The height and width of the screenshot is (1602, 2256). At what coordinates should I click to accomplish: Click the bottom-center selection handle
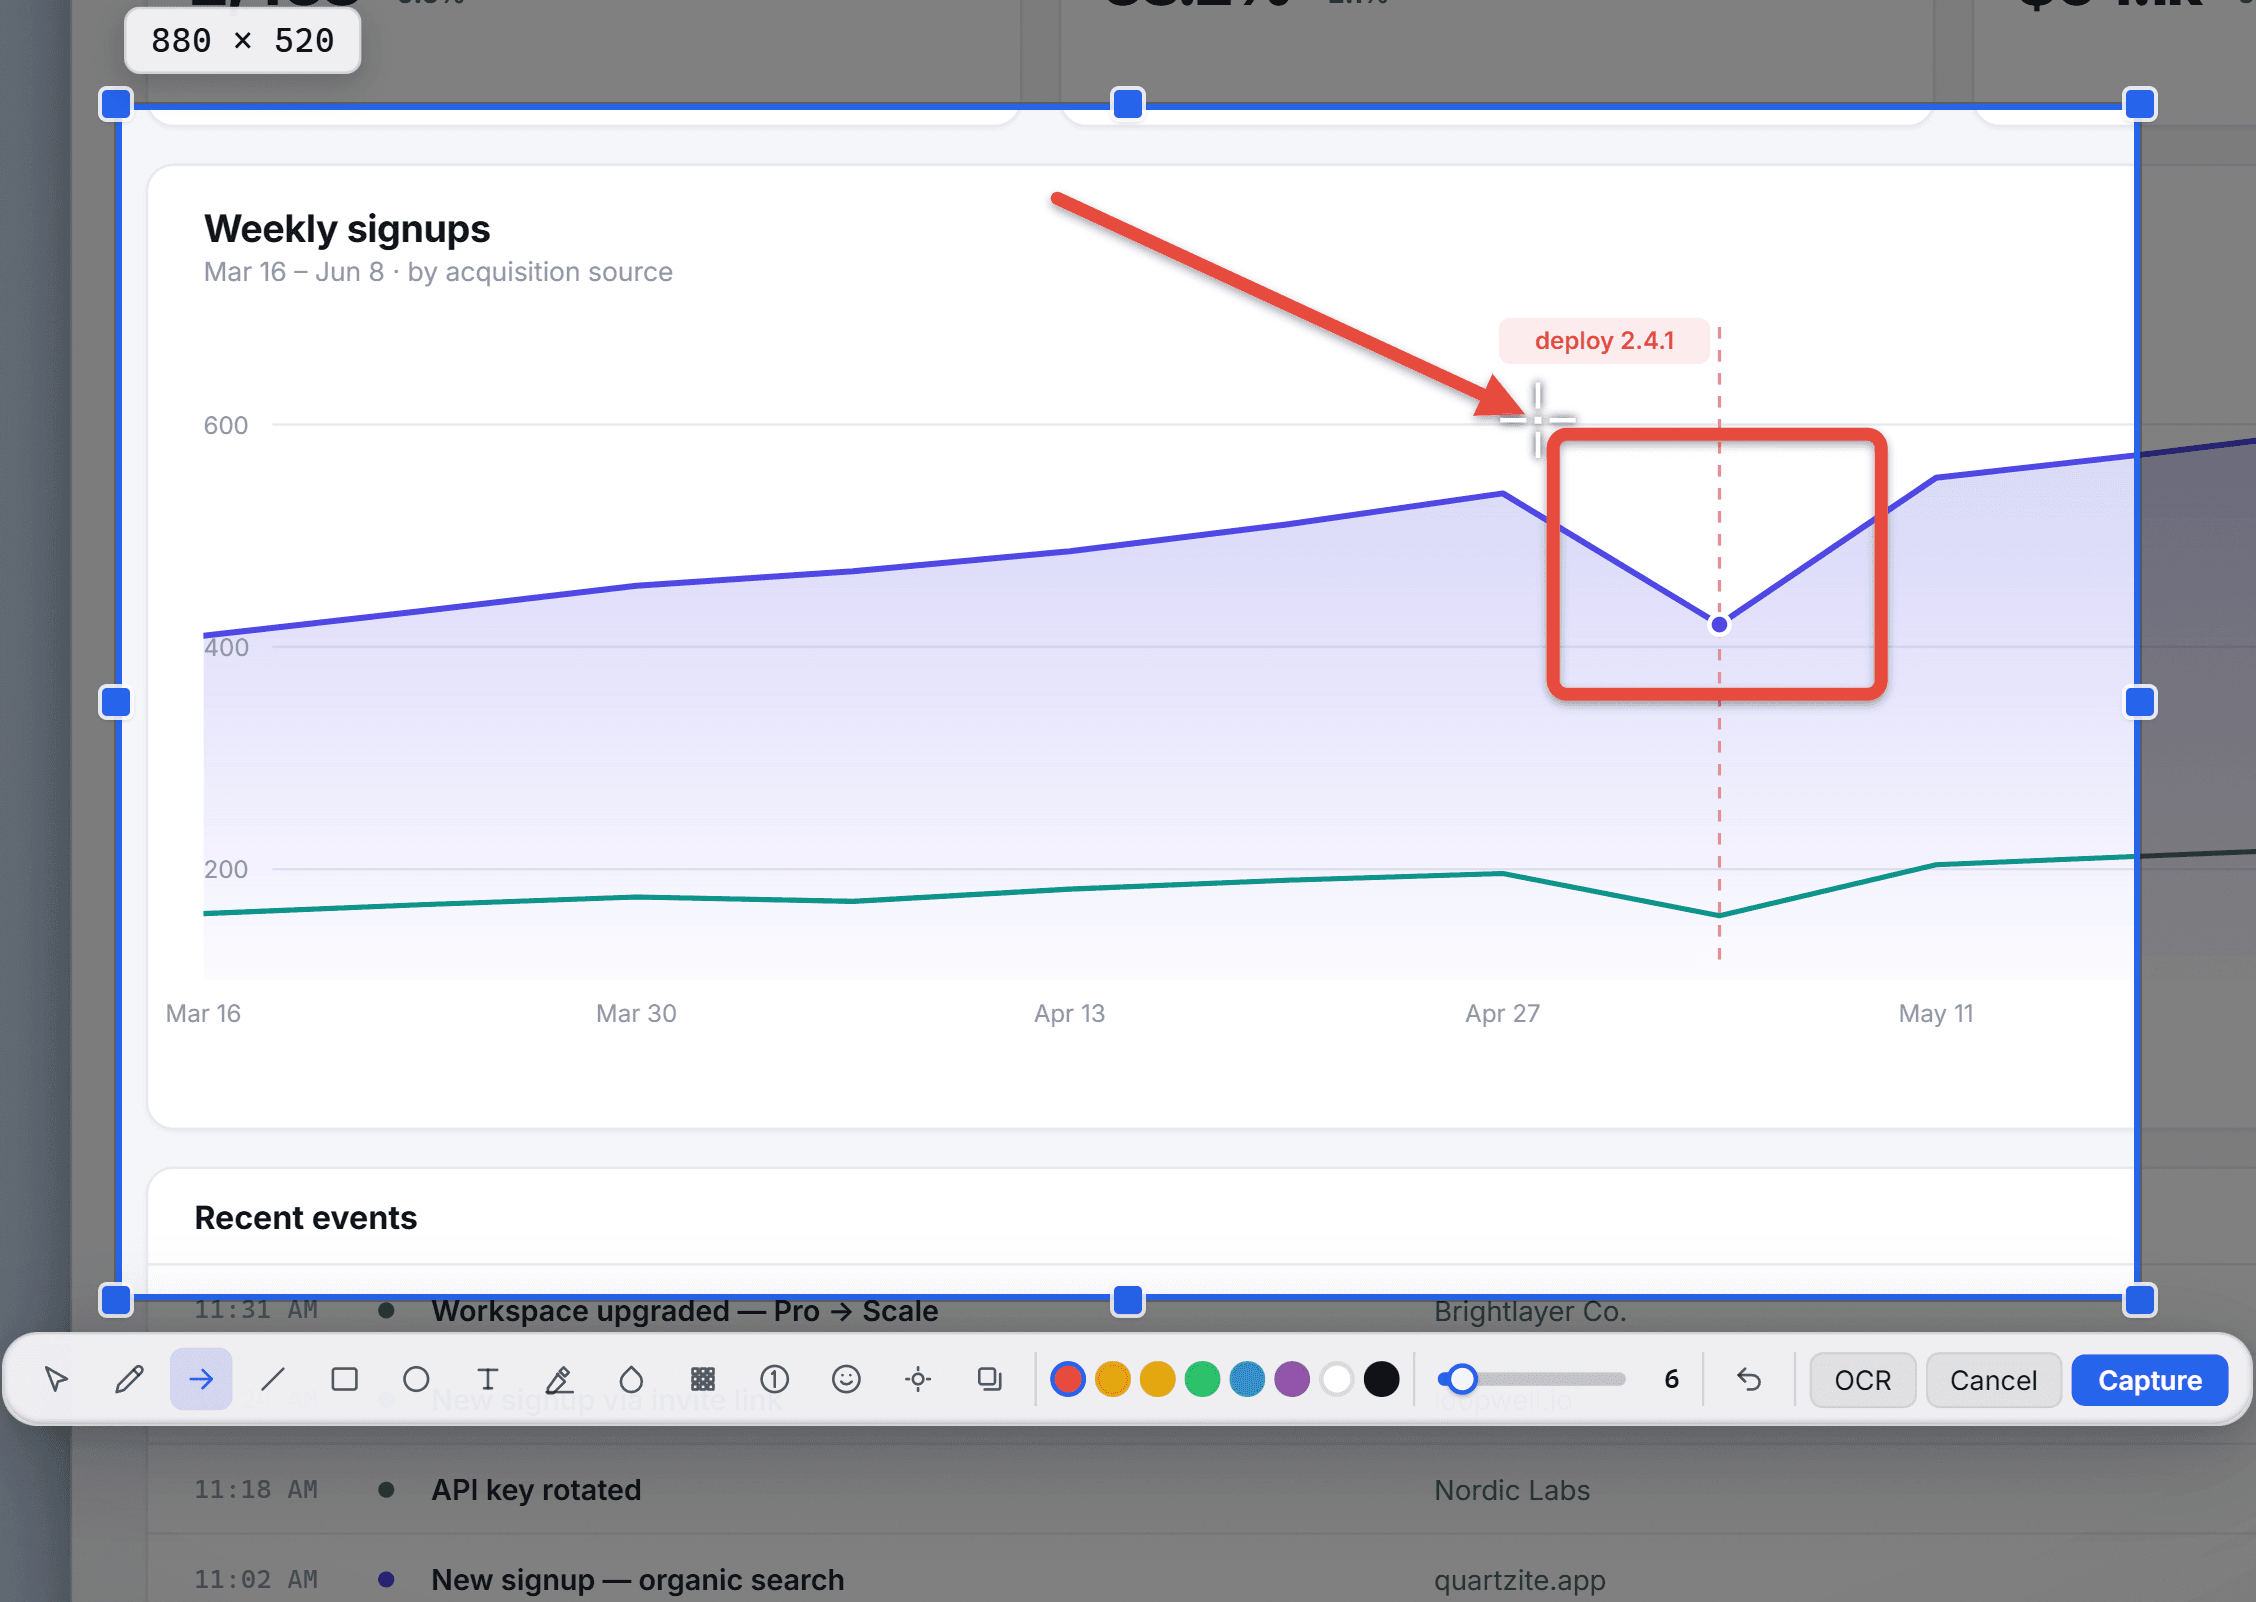pyautogui.click(x=1128, y=1300)
